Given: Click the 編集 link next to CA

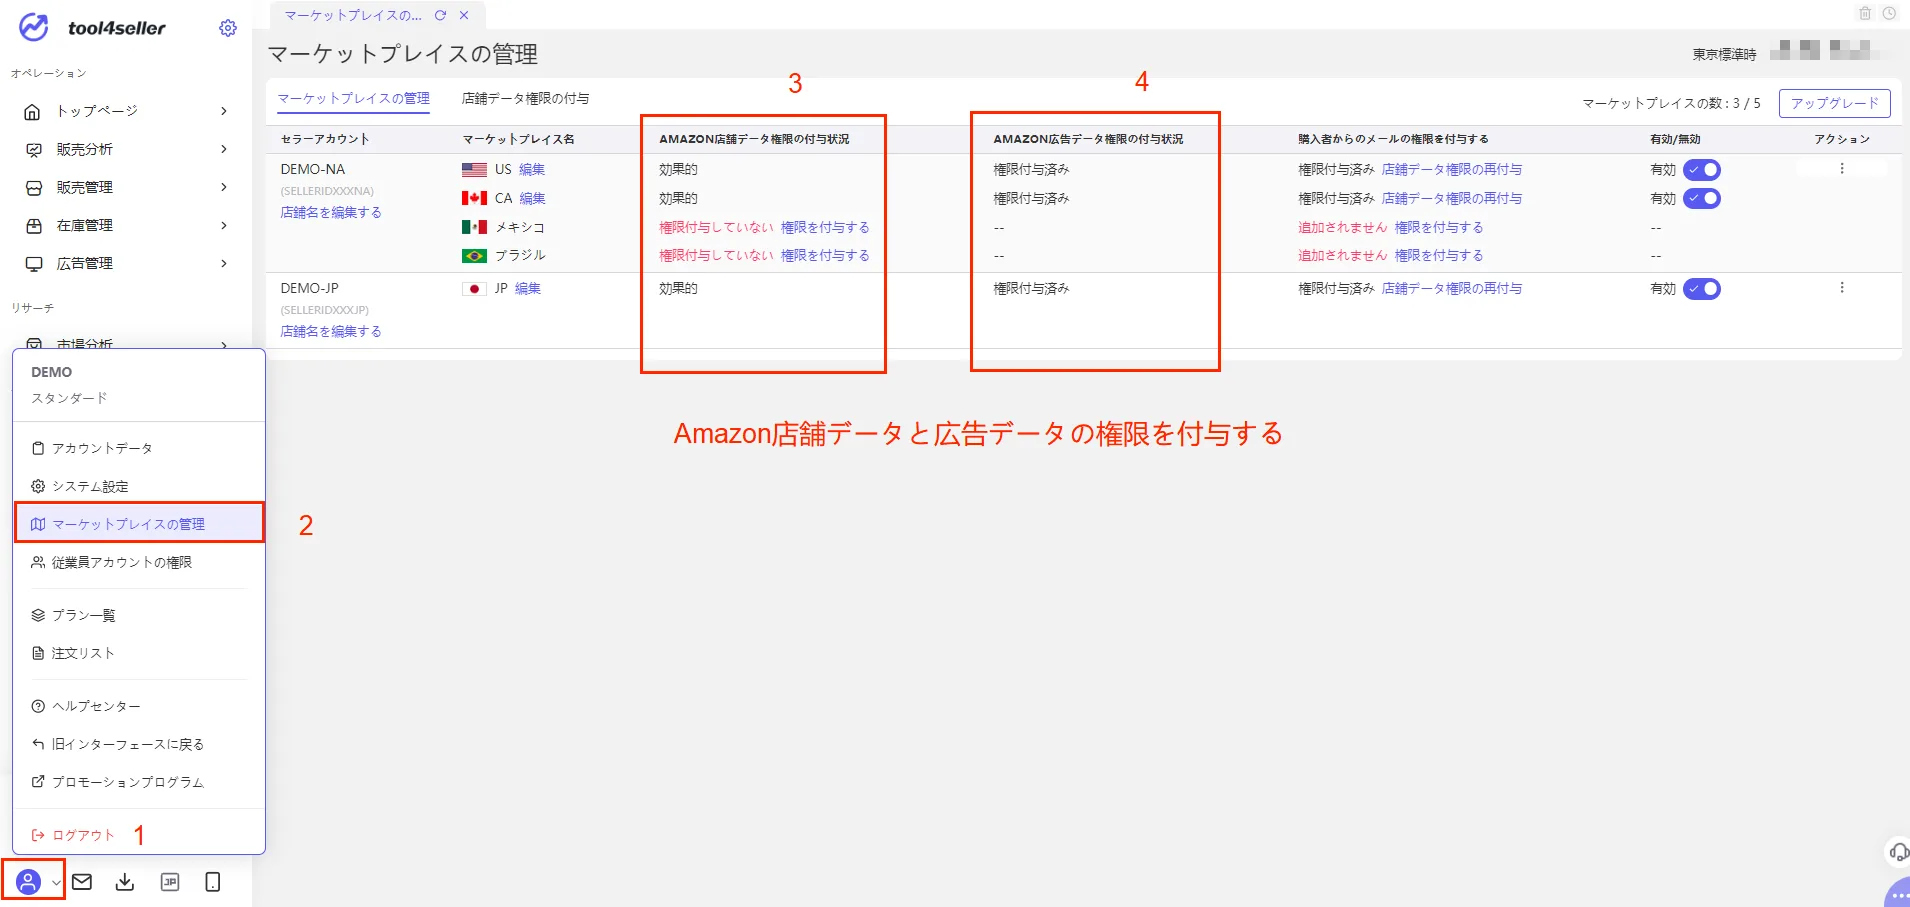Looking at the screenshot, I should 532,198.
